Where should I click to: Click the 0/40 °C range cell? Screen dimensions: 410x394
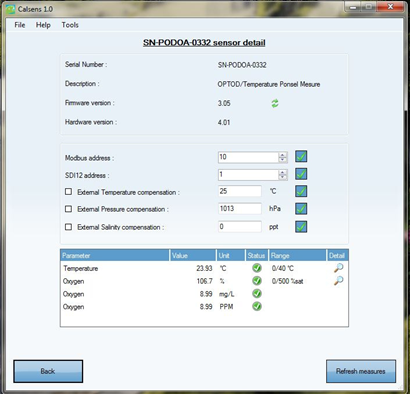point(283,268)
